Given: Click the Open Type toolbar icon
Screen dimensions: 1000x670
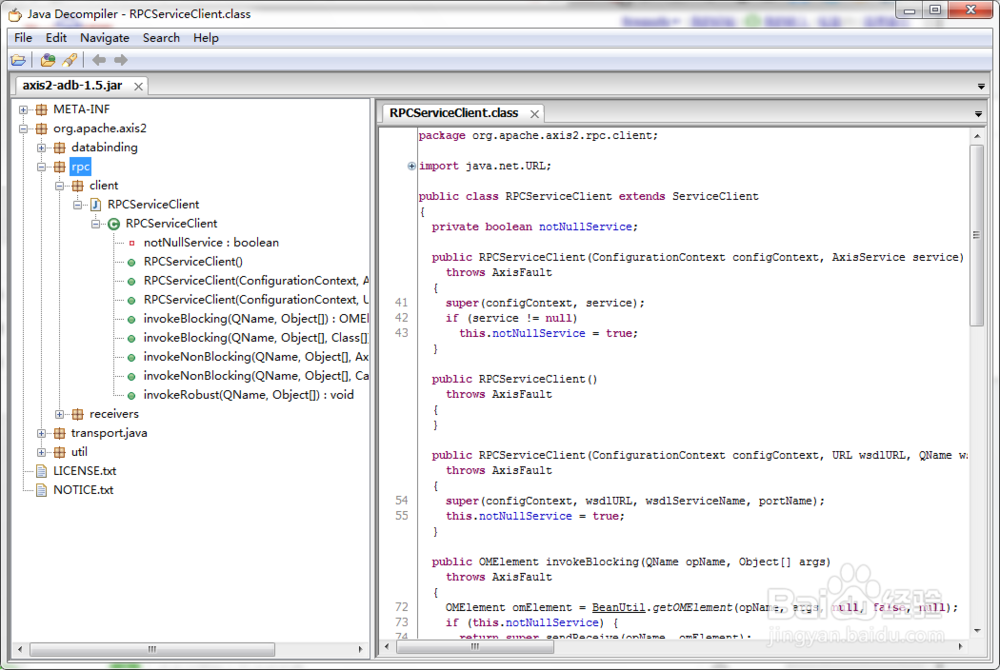Looking at the screenshot, I should (48, 61).
